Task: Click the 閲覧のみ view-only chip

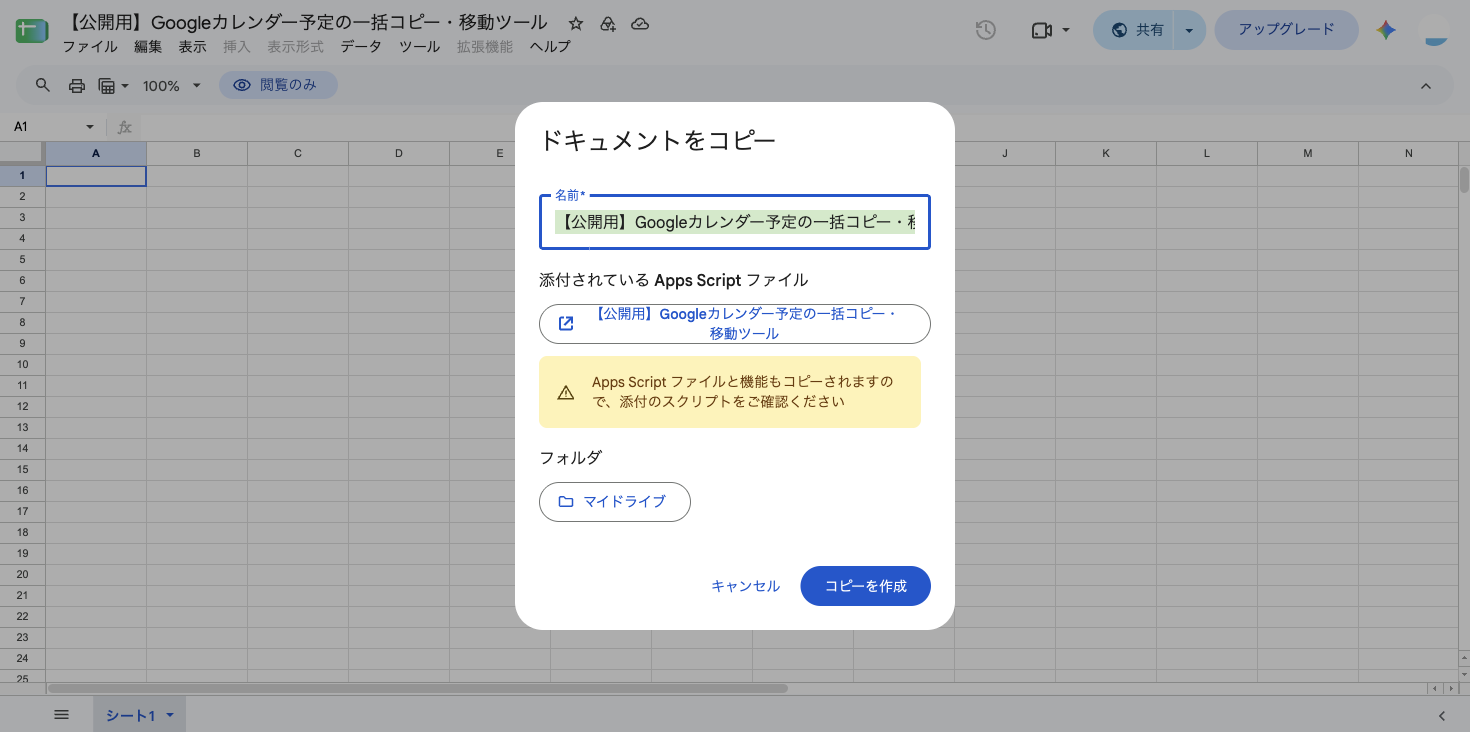Action: tap(278, 86)
